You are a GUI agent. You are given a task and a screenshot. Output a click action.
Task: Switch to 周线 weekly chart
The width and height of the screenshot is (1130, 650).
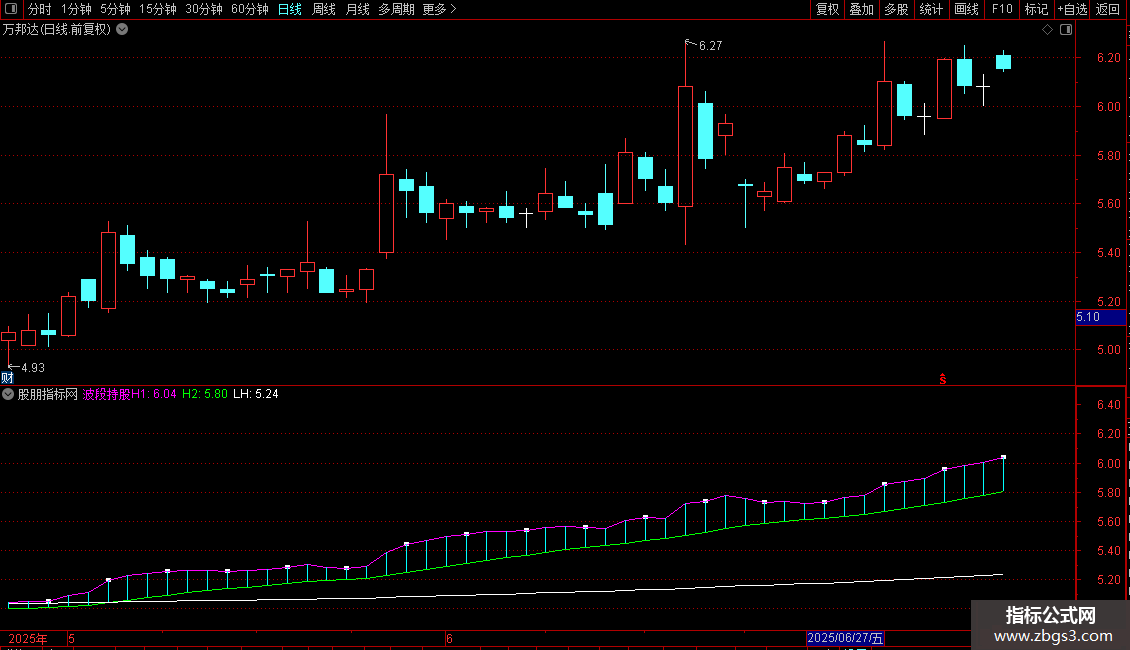[324, 9]
